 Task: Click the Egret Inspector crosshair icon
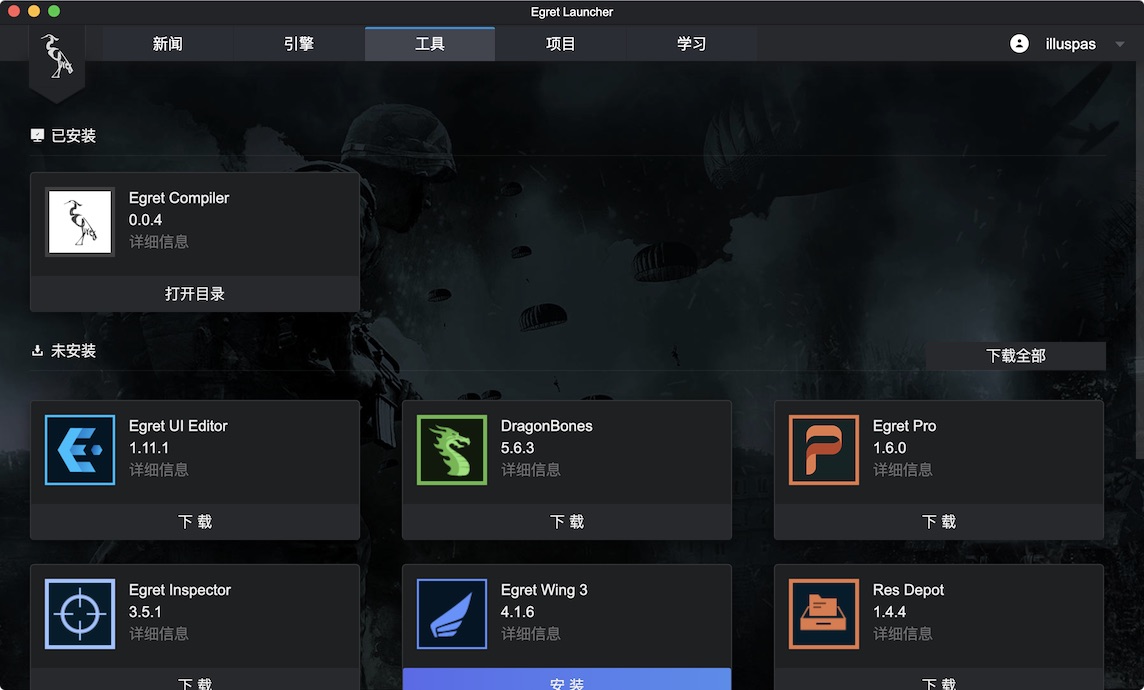click(x=80, y=614)
